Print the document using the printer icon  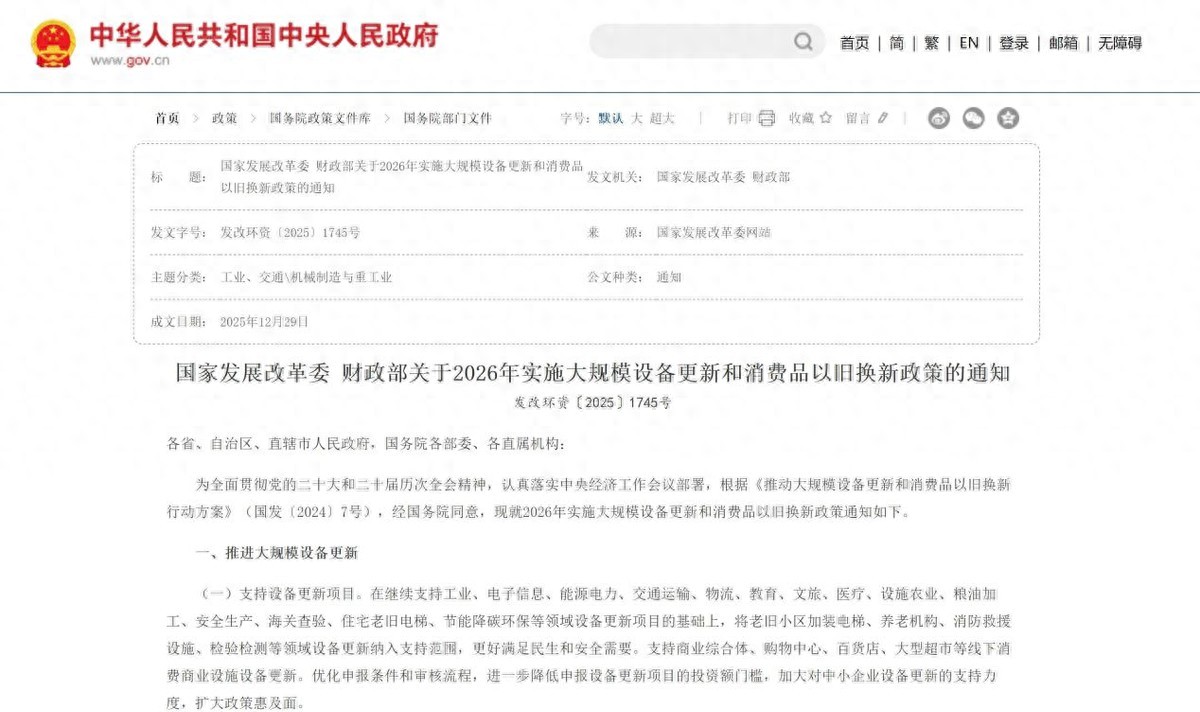[x=764, y=117]
